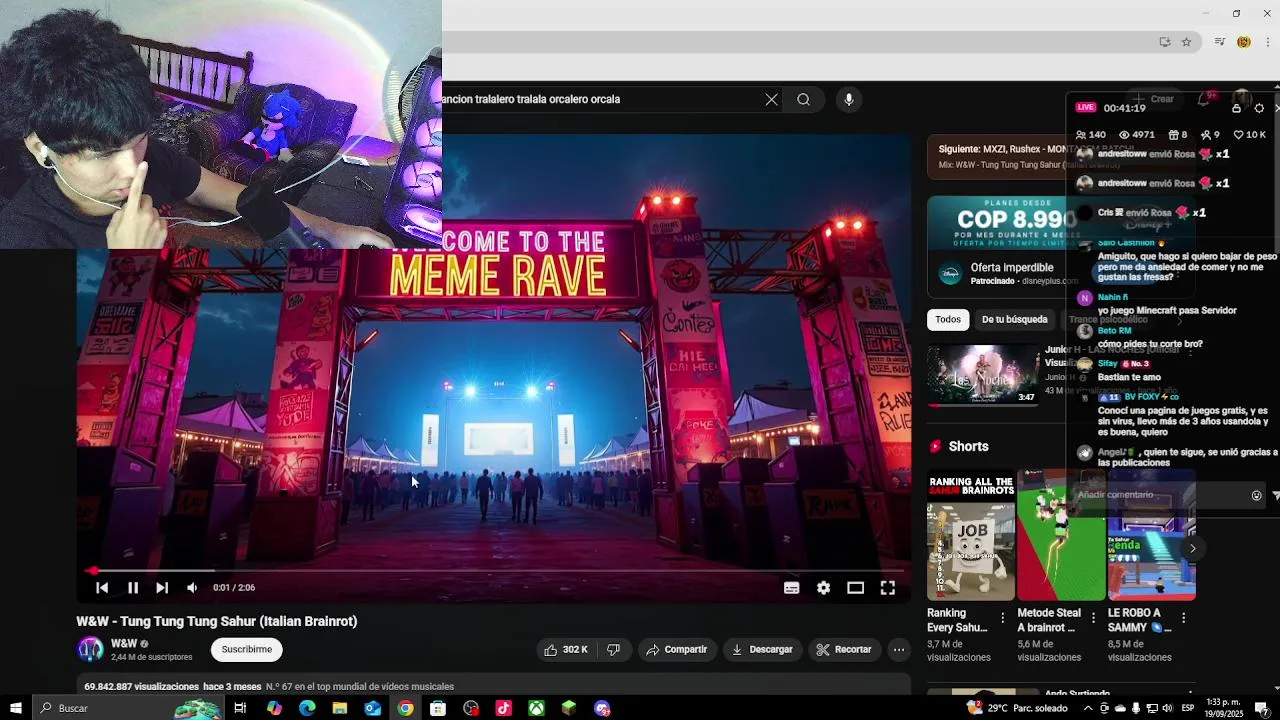Enter fullscreen on the video
This screenshot has height=720, width=1280.
tap(887, 588)
